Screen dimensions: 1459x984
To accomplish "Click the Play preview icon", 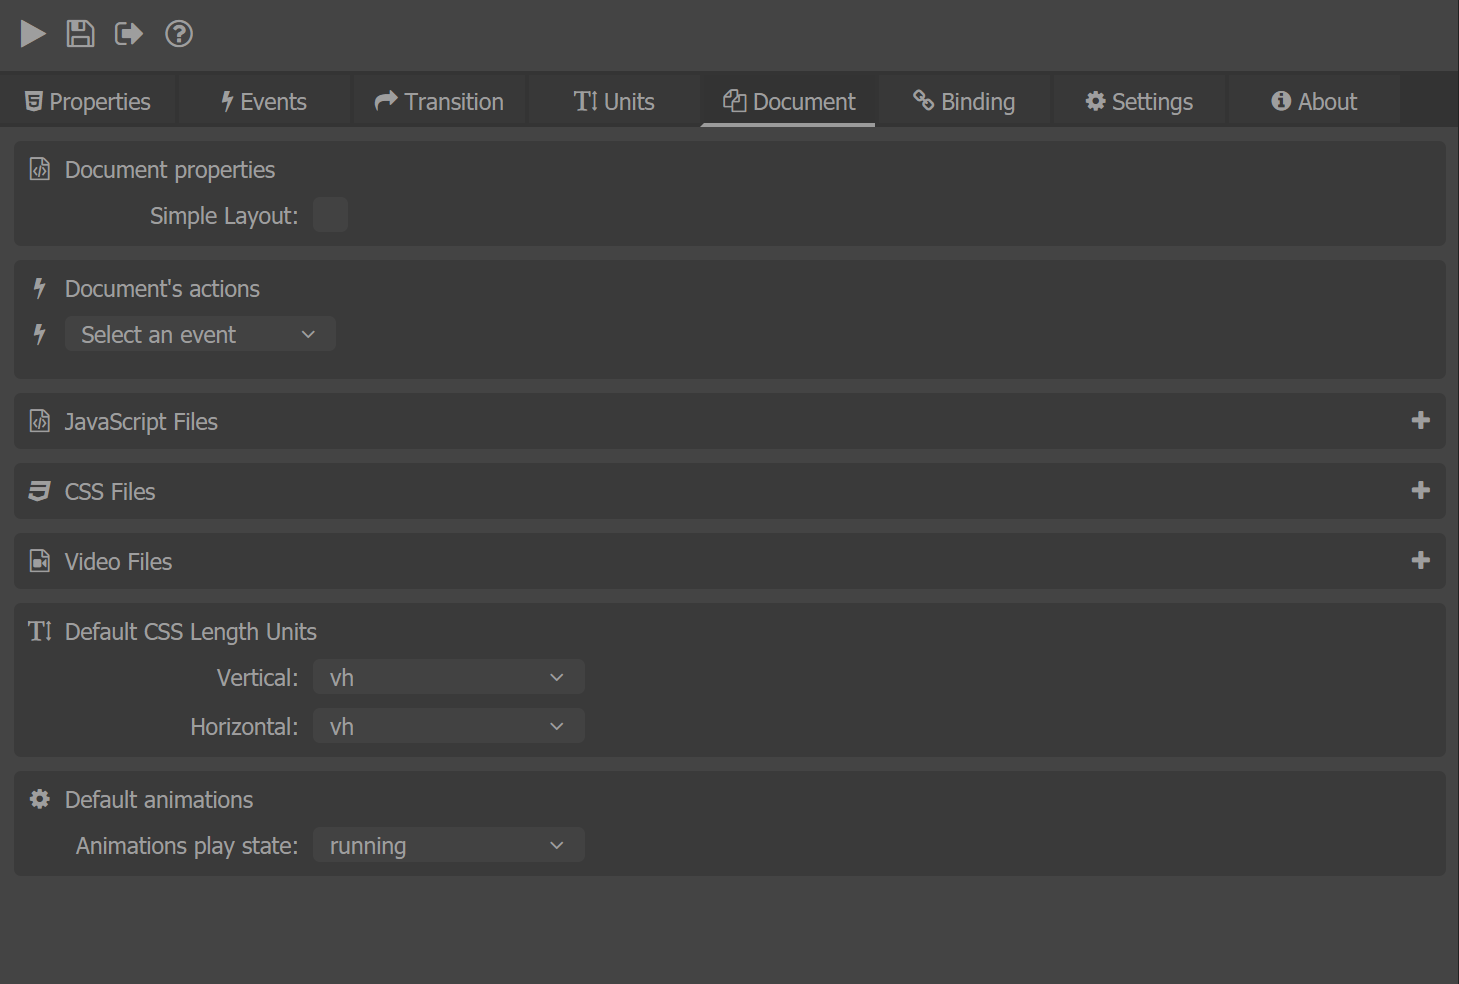I will point(33,34).
